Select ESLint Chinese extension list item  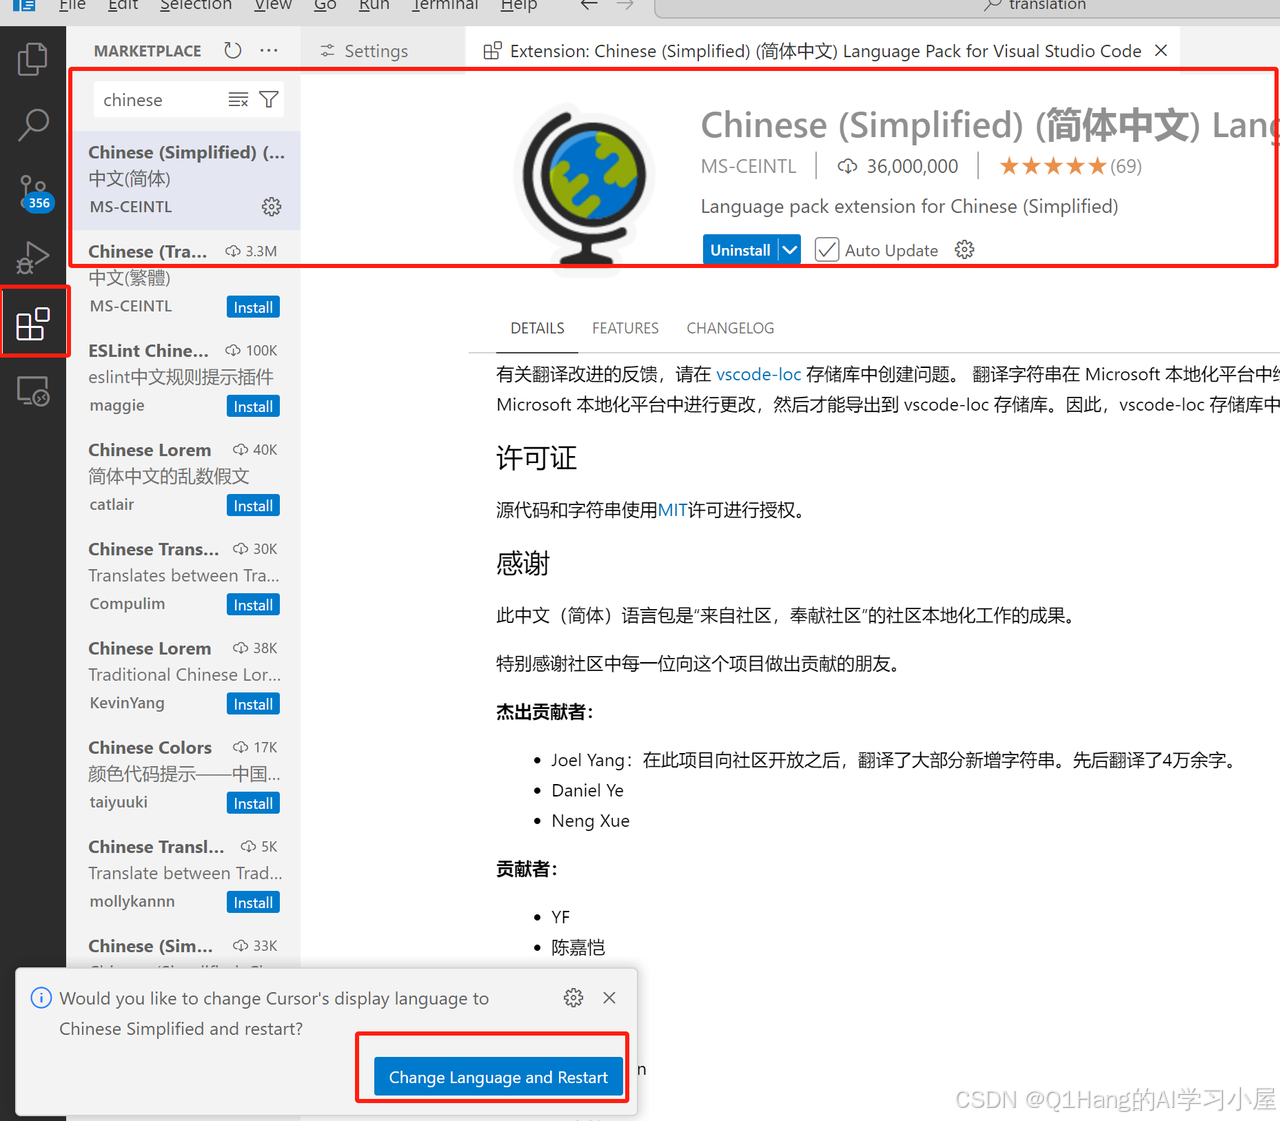coord(184,378)
